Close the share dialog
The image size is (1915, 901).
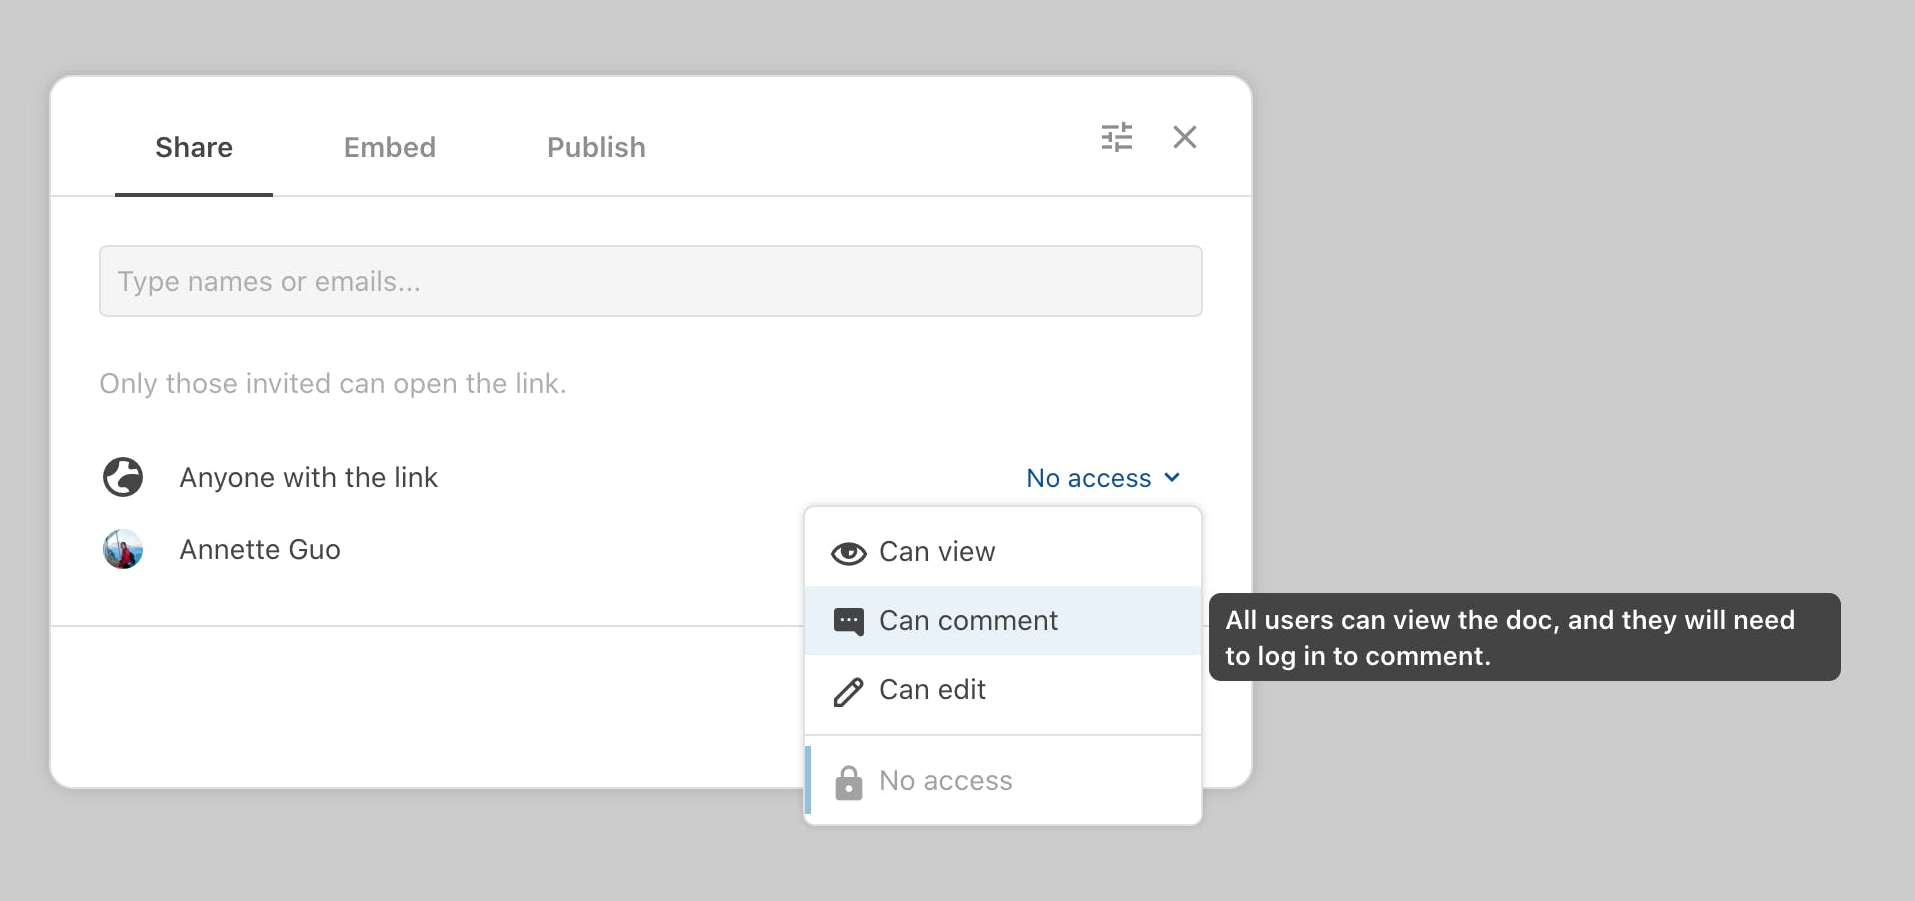click(x=1184, y=137)
